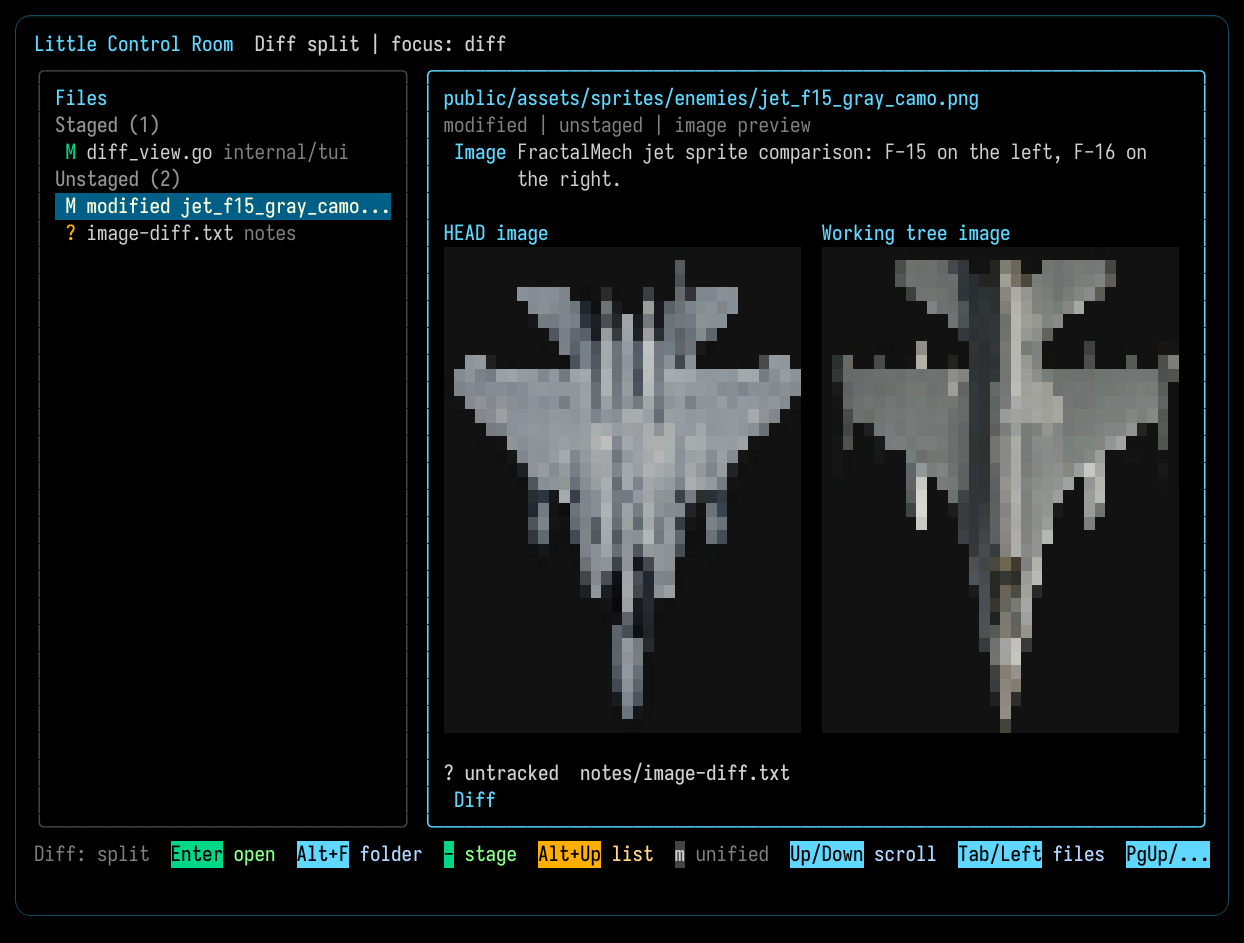This screenshot has width=1244, height=943.
Task: Click the 'HEAD image' label
Action: tap(496, 233)
